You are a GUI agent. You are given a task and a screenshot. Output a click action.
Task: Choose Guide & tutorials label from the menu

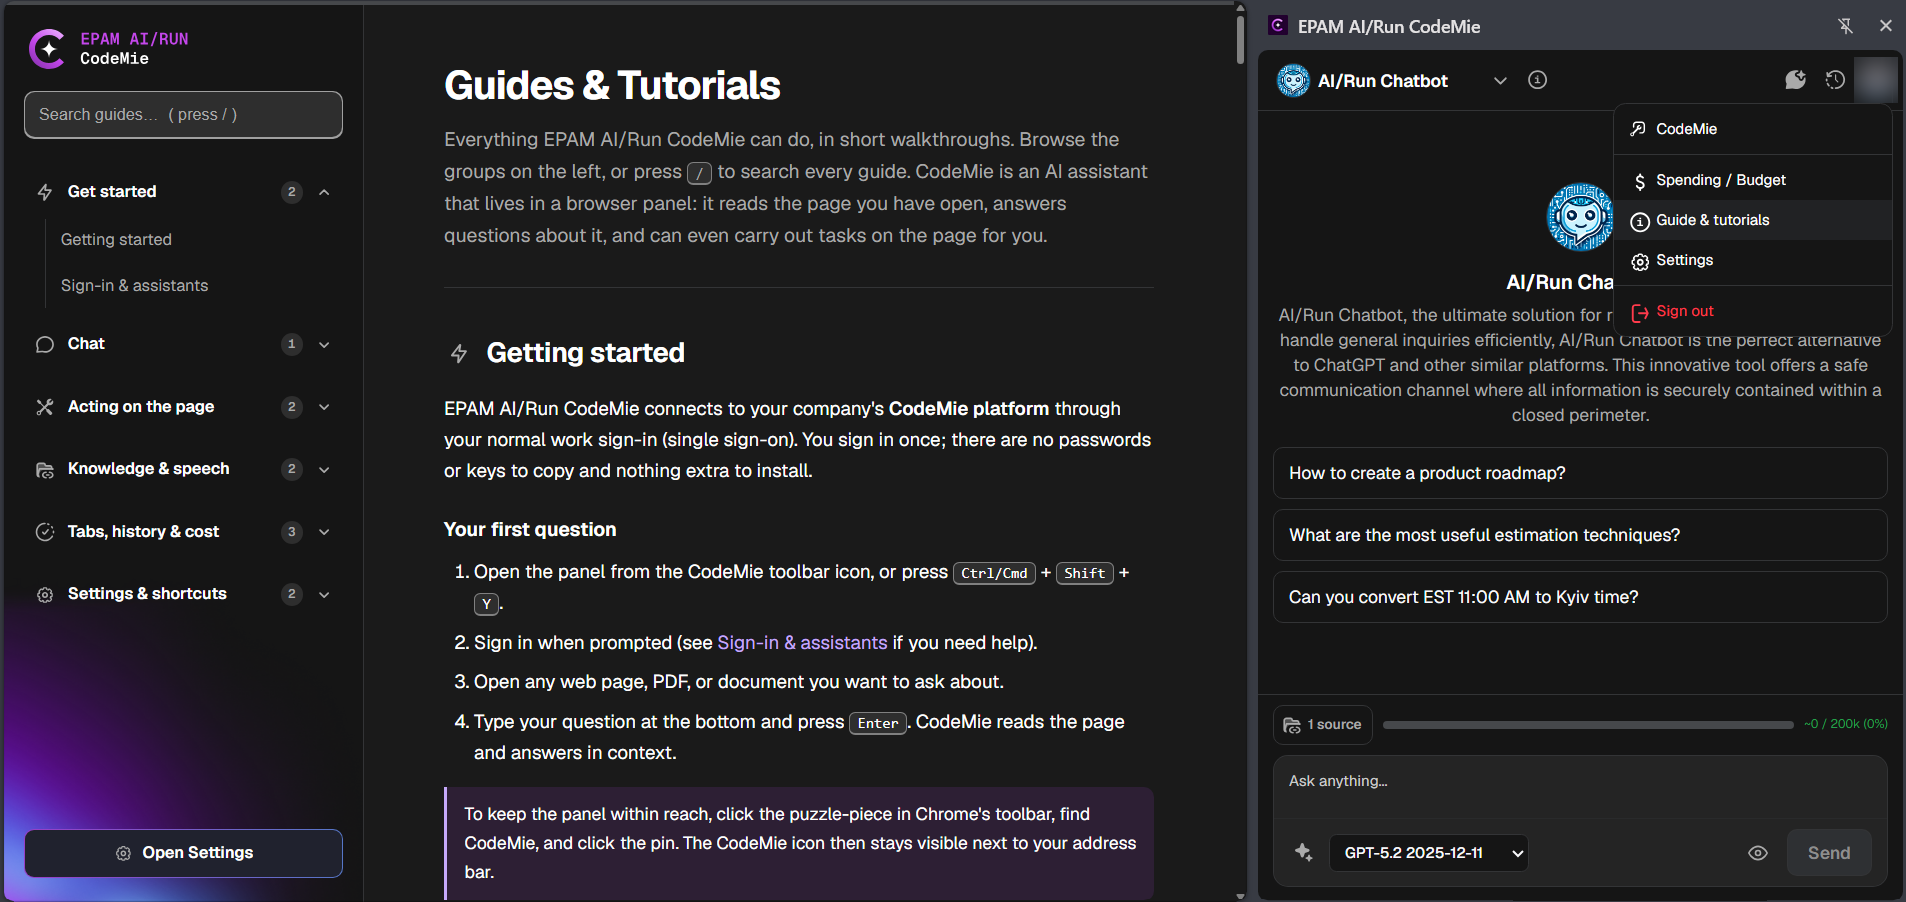[1712, 220]
